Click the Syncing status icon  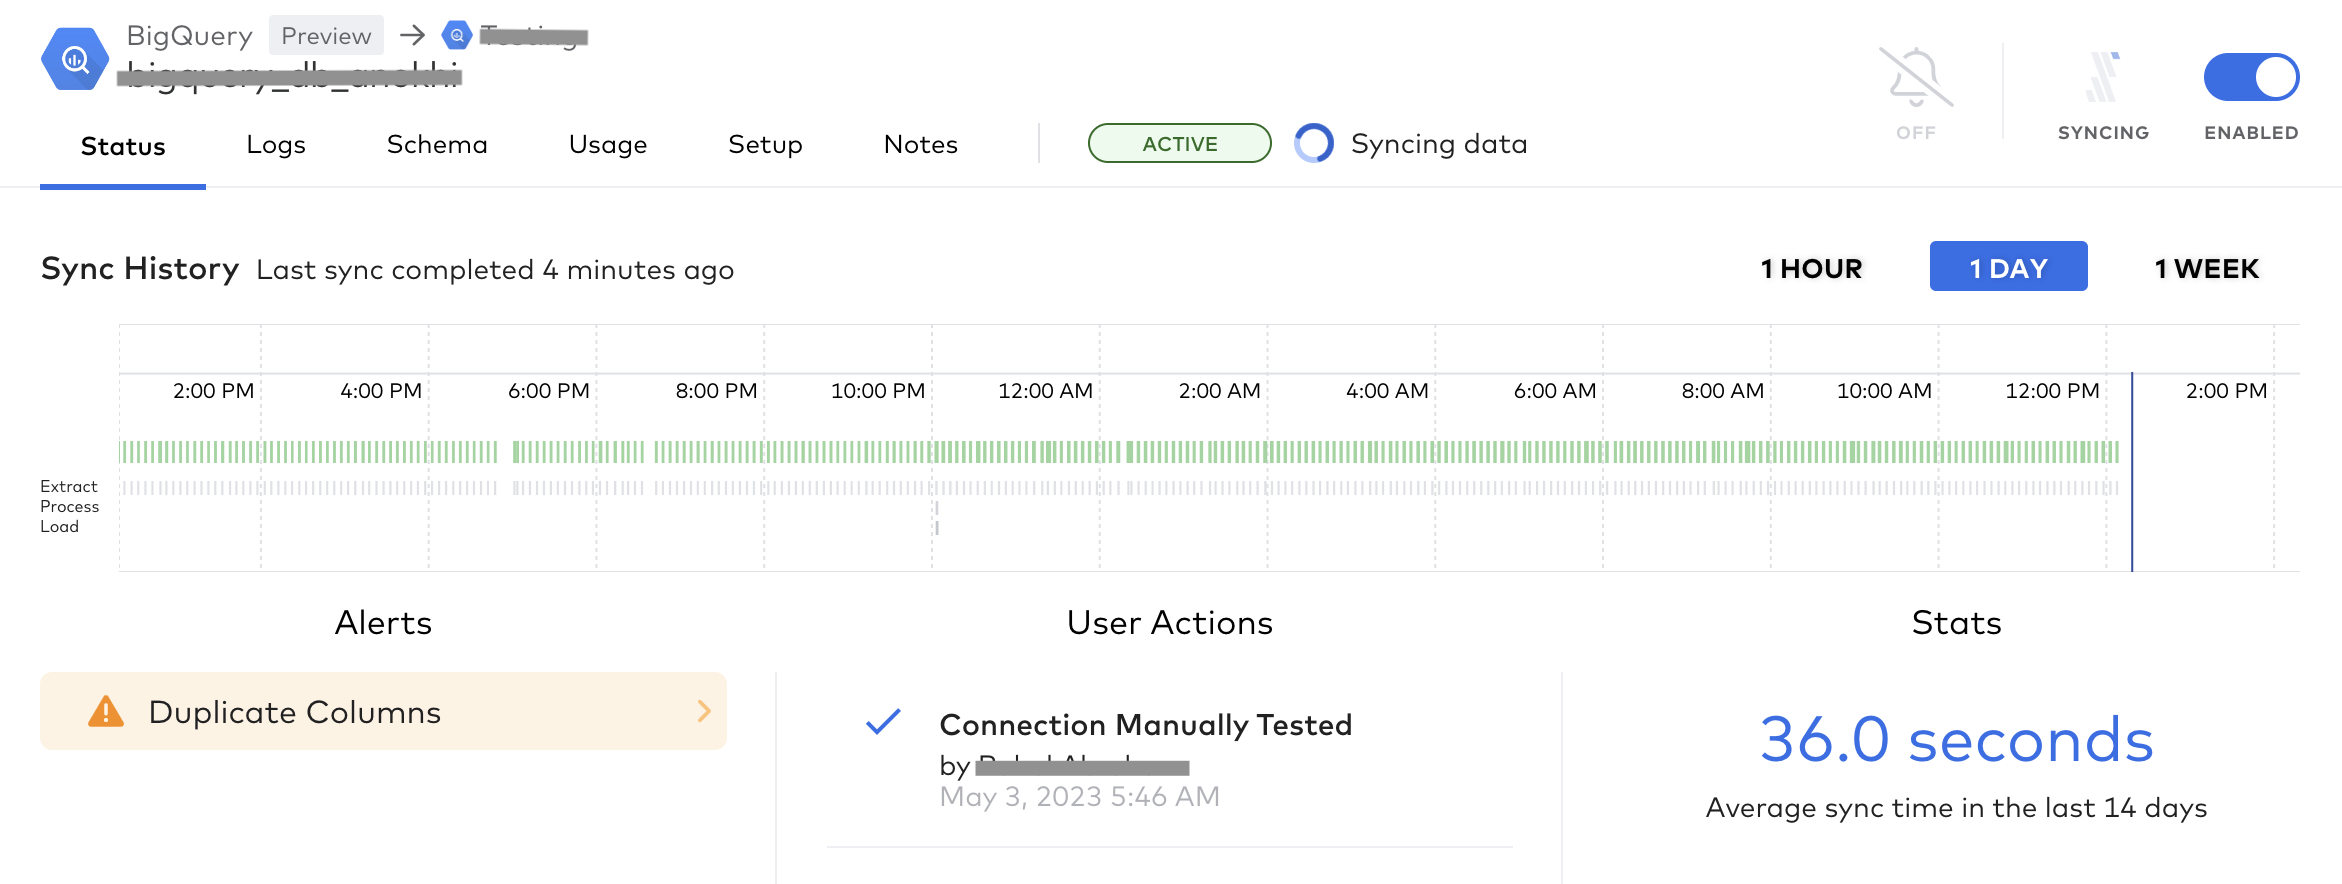(2103, 77)
